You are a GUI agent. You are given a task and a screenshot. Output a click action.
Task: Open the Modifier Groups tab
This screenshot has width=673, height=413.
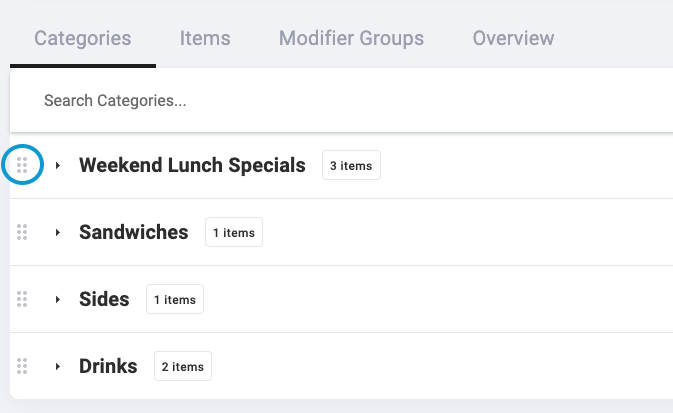pyautogui.click(x=351, y=38)
